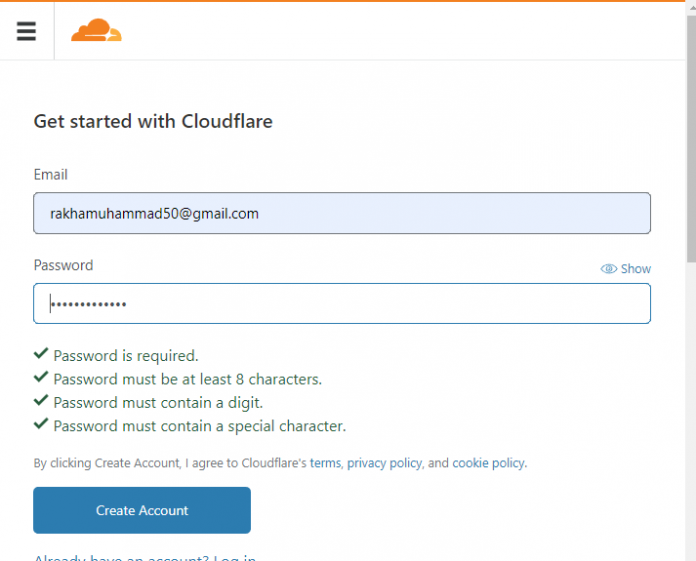Open the privacy policy link

pos(384,463)
